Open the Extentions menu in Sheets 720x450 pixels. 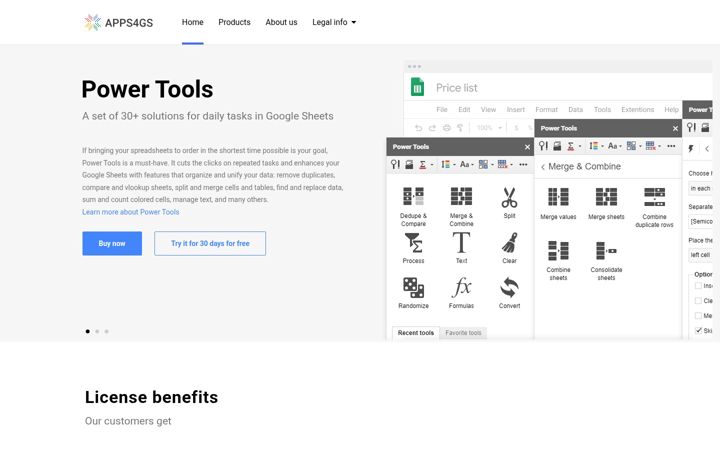click(x=637, y=109)
